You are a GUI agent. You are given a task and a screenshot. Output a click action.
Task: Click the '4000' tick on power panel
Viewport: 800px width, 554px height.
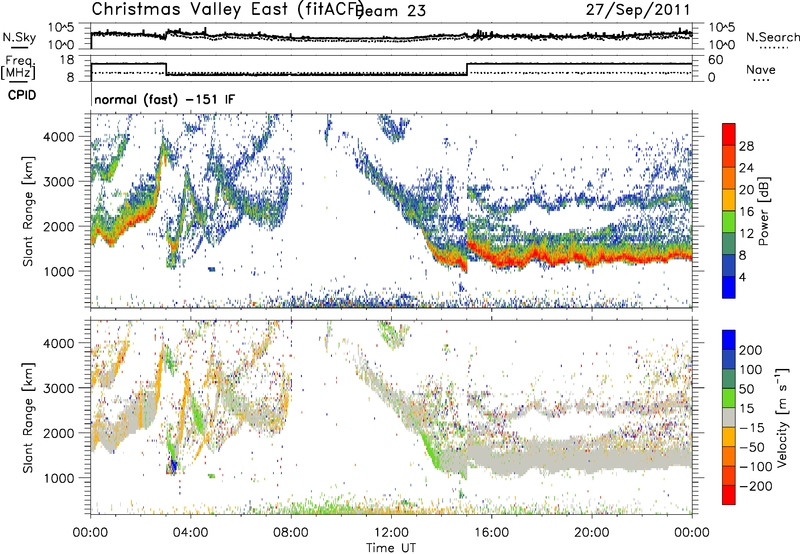coord(58,137)
